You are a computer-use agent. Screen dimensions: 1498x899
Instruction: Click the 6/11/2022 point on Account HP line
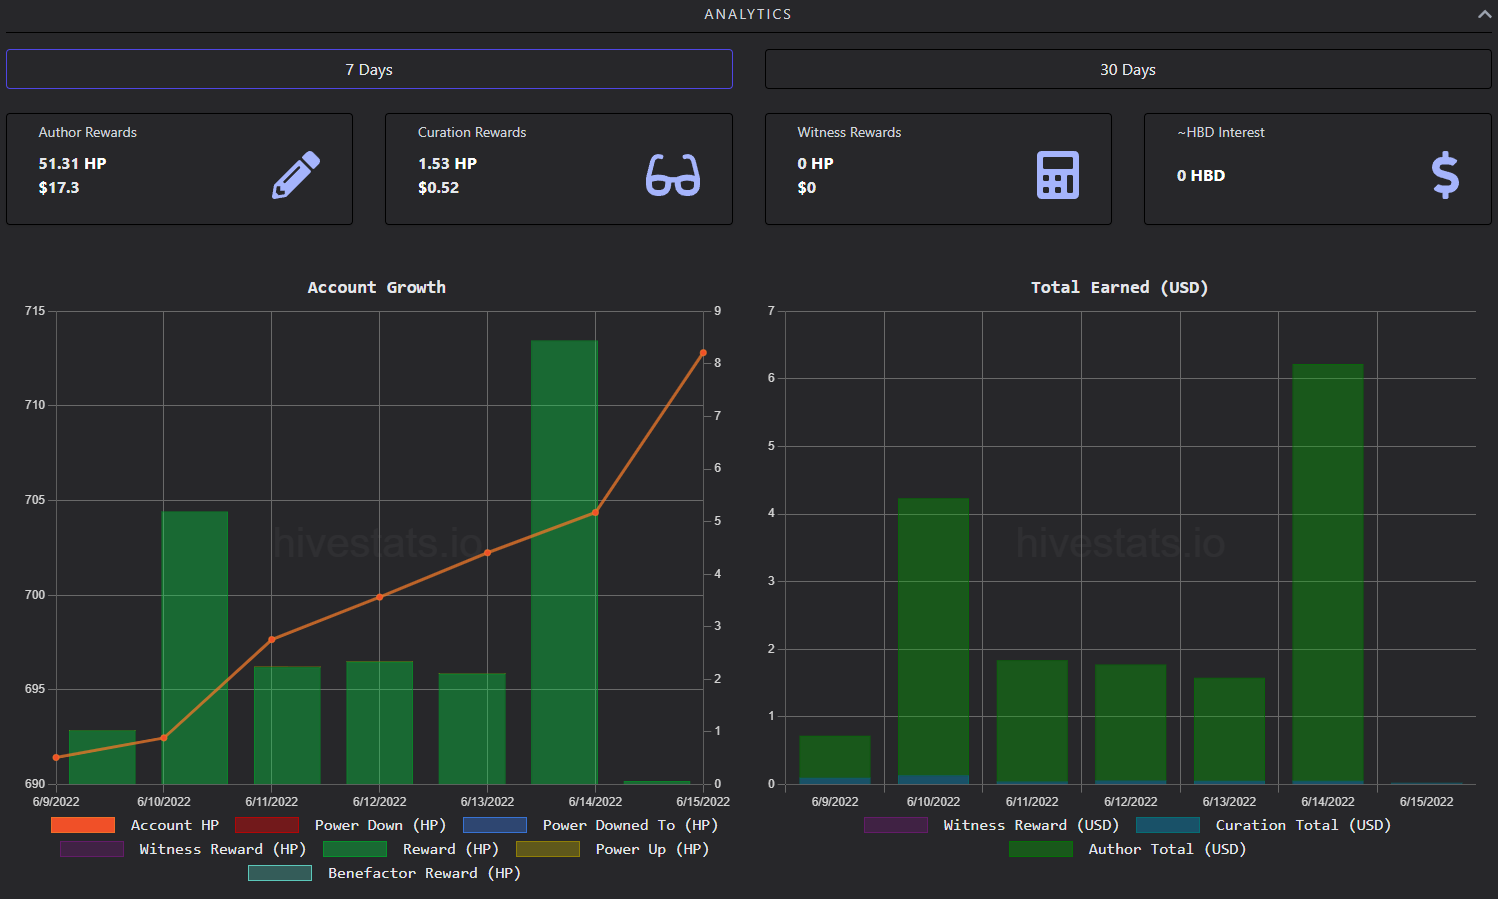coord(272,639)
